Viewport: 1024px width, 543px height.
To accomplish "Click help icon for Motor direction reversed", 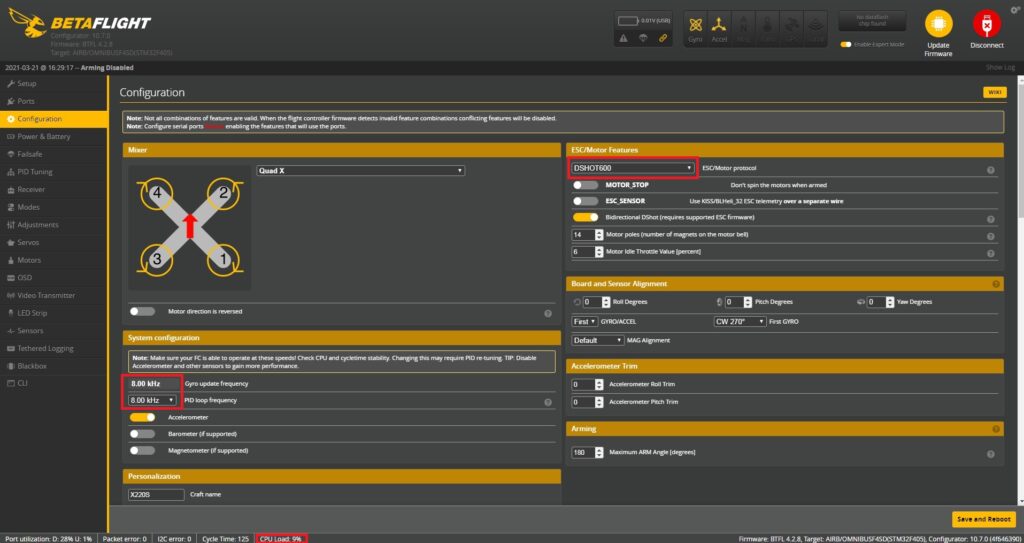I will (x=548, y=314).
